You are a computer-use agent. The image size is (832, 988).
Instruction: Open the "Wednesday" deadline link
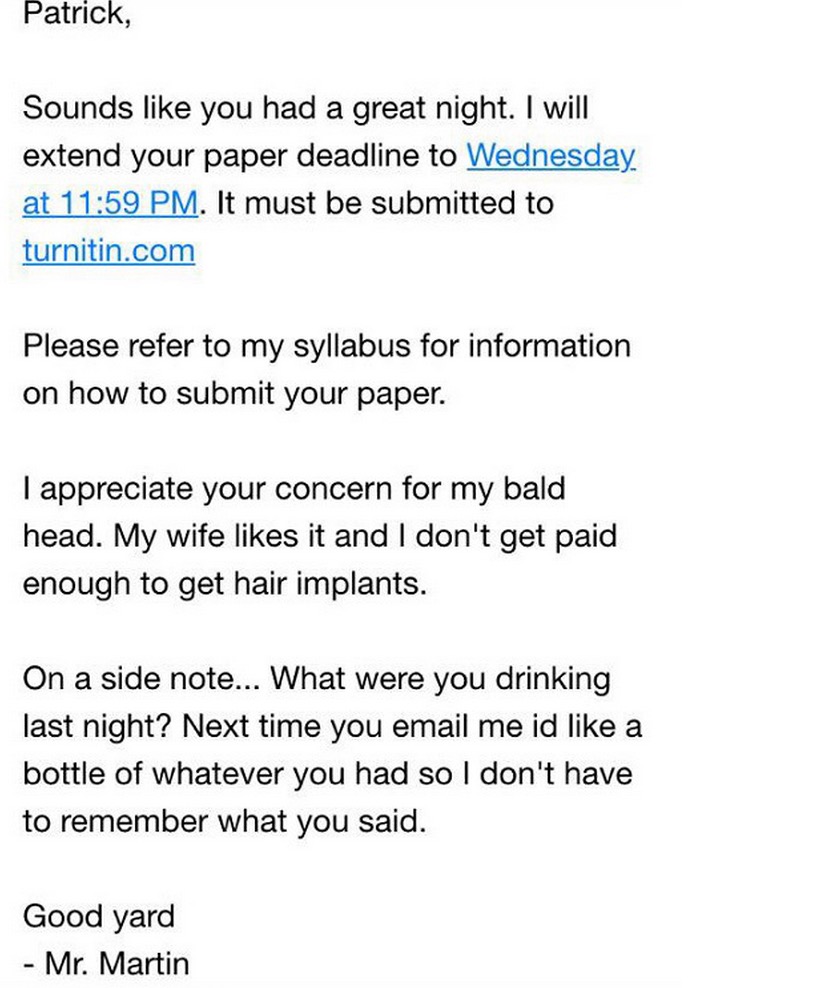click(x=551, y=156)
